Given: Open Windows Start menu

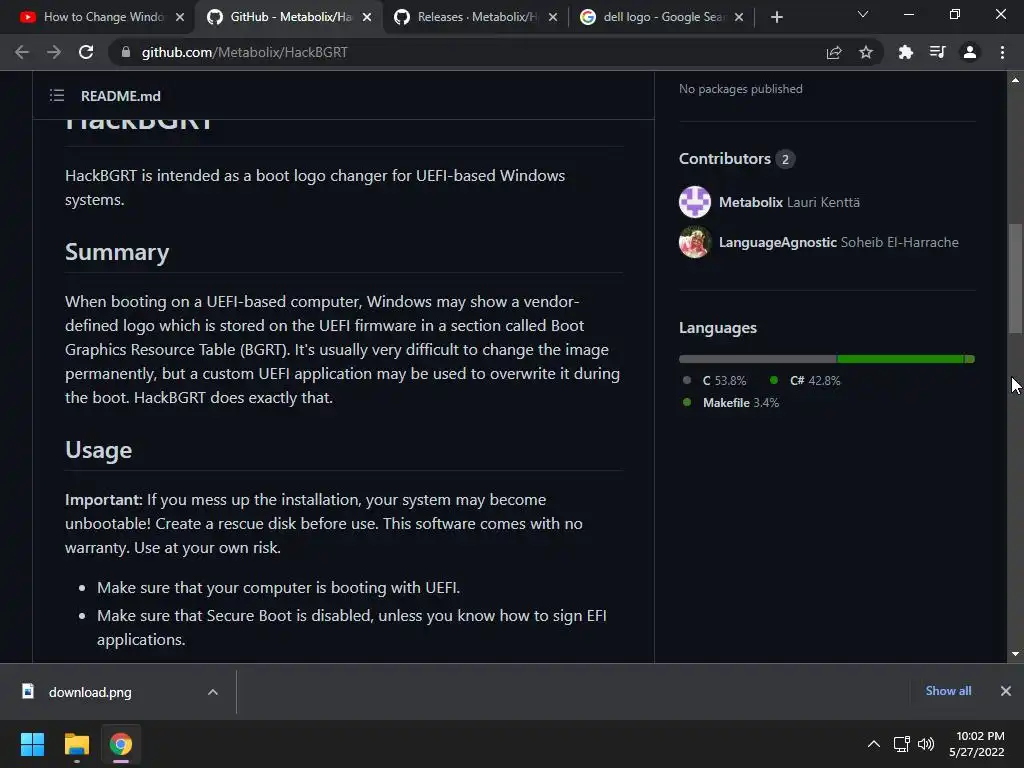Looking at the screenshot, I should point(33,744).
